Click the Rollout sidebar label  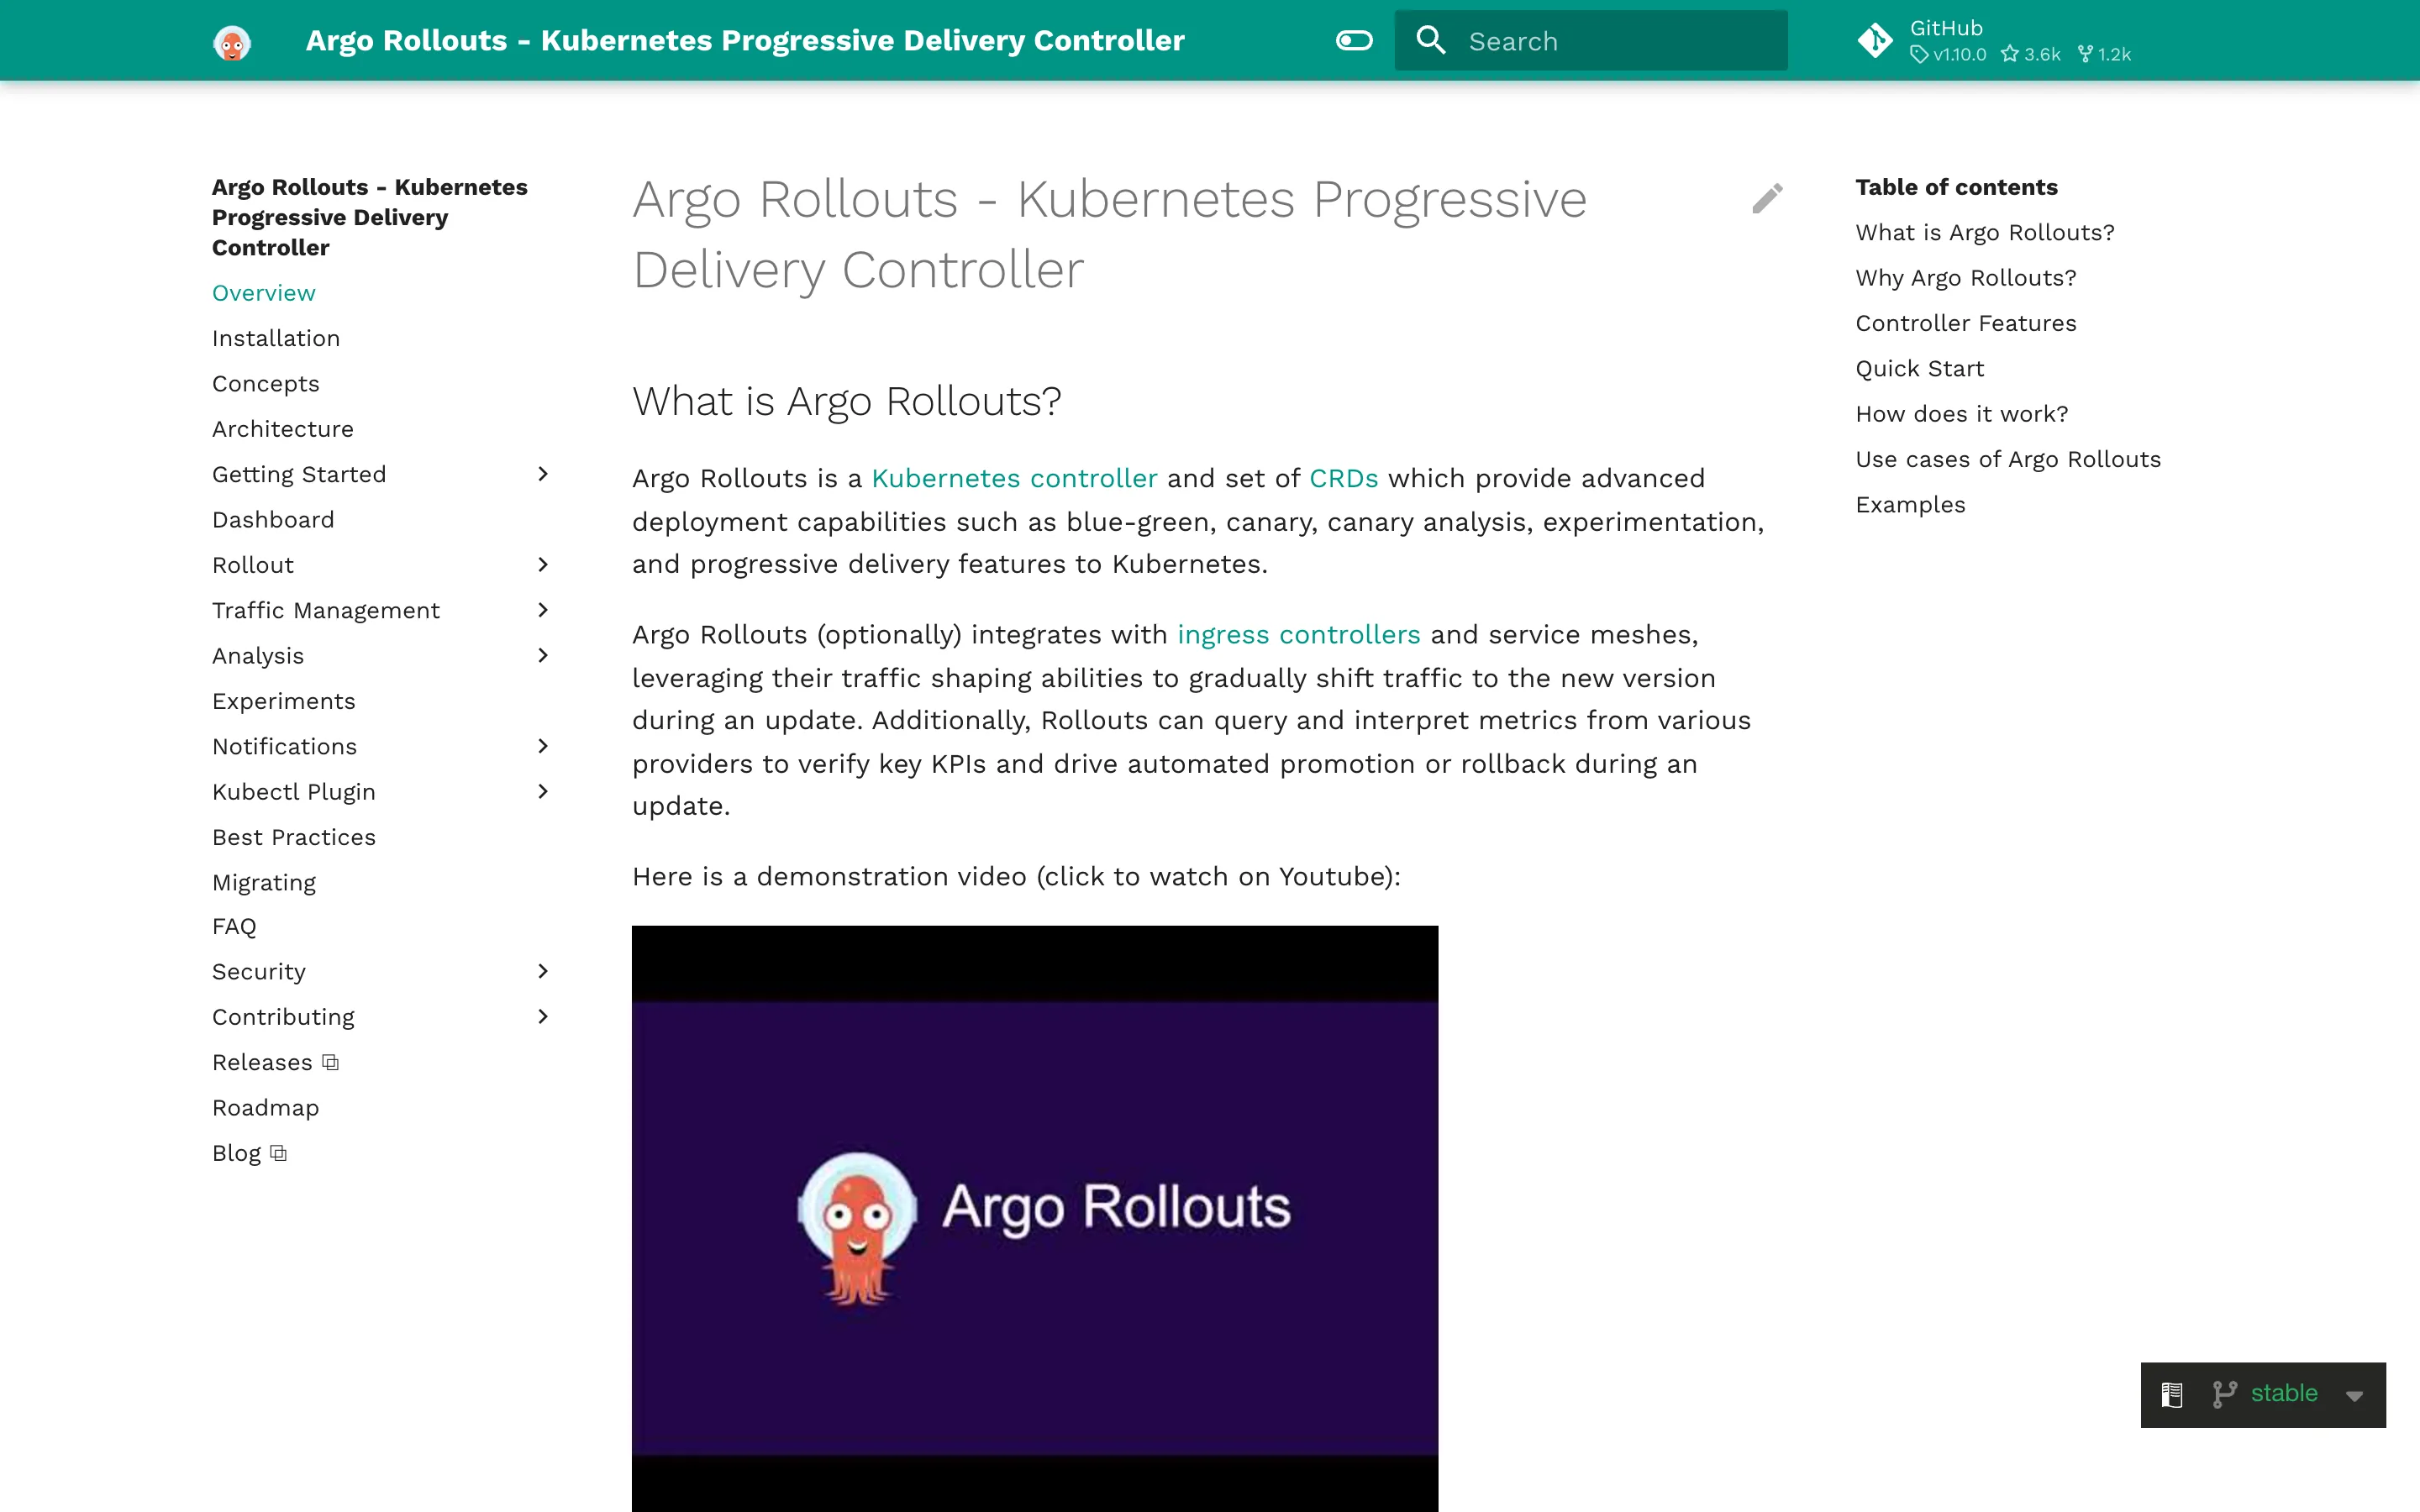[x=253, y=565]
